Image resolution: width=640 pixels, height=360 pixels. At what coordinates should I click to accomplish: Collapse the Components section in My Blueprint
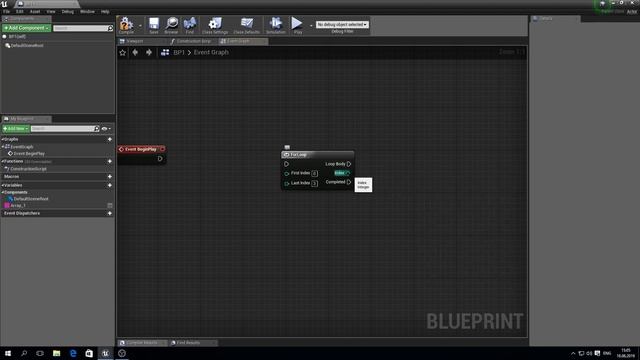tap(2, 192)
